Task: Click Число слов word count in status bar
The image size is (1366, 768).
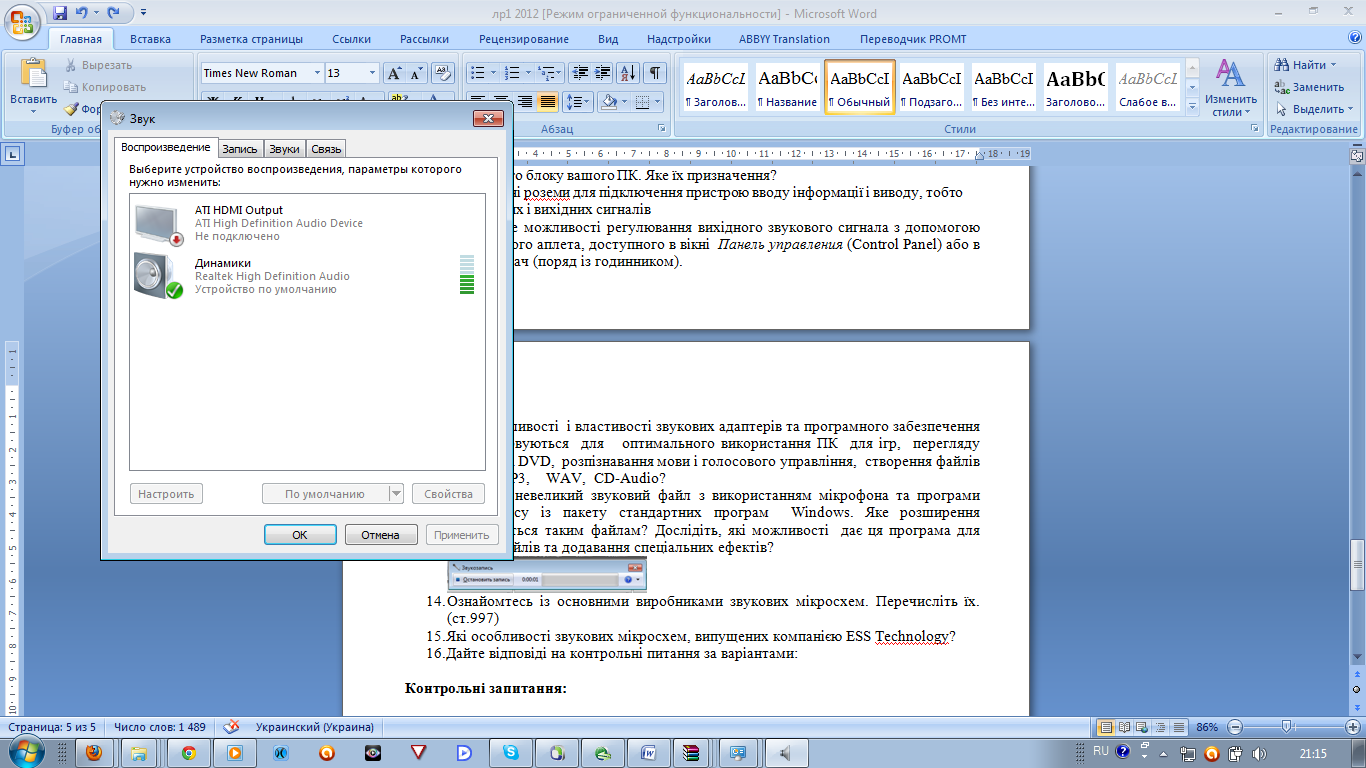Action: (160, 727)
